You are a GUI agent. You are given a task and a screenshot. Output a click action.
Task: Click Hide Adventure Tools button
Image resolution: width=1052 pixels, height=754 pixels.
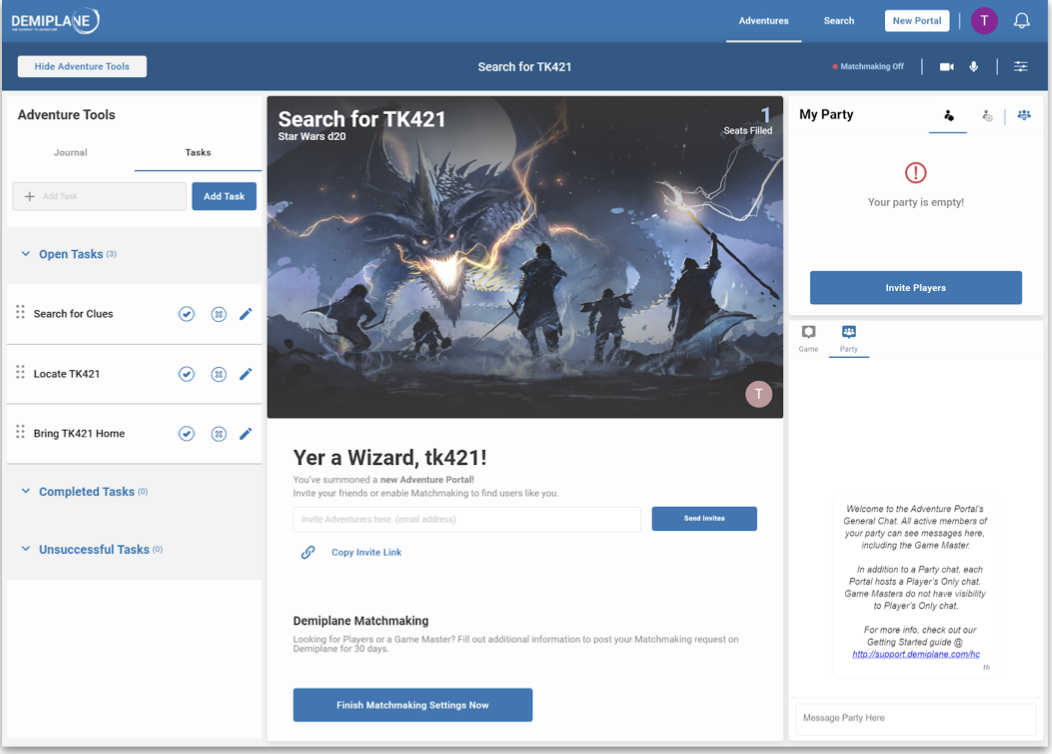click(82, 66)
